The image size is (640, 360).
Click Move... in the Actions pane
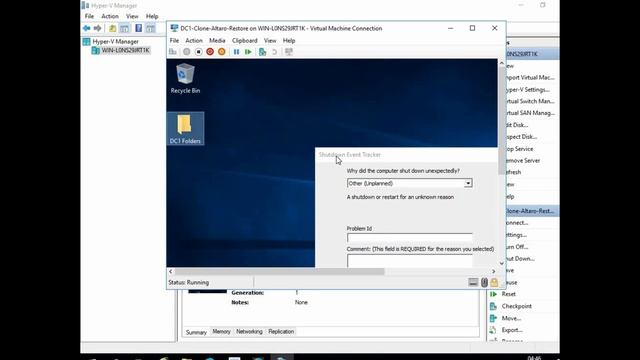pos(511,318)
